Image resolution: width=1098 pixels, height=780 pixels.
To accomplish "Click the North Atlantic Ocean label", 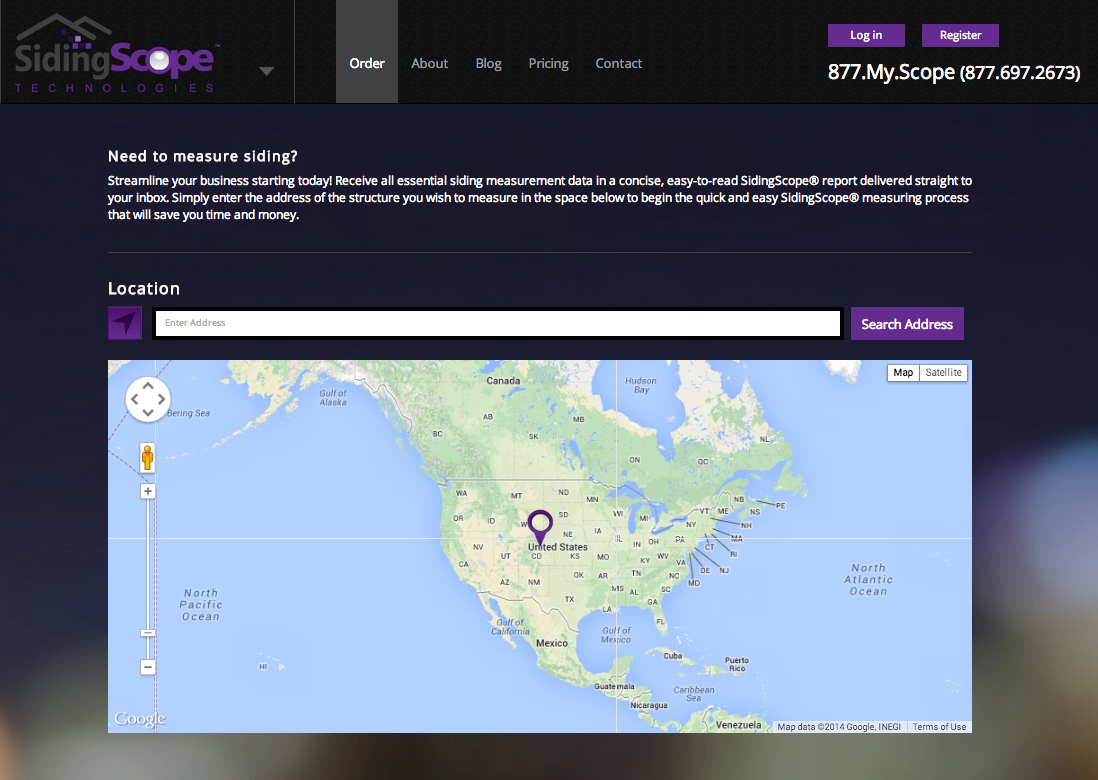I will pos(868,580).
